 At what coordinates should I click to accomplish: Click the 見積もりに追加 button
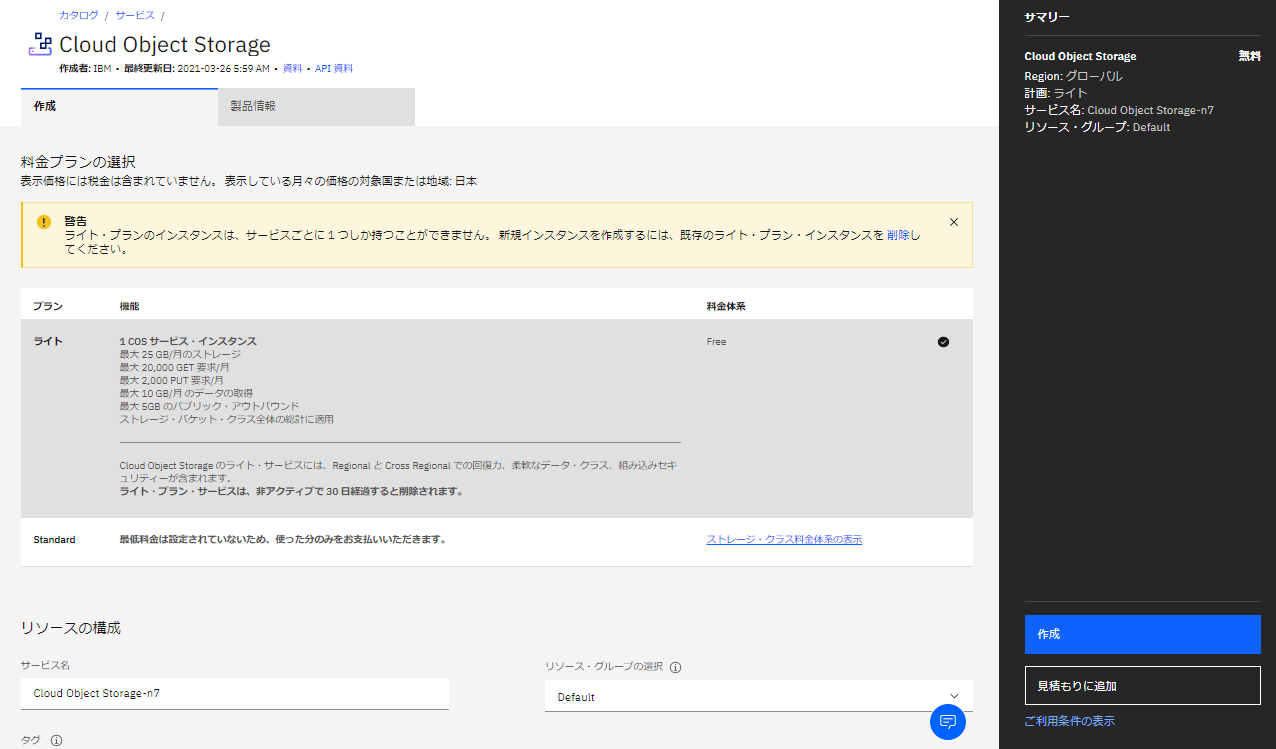coord(1143,686)
